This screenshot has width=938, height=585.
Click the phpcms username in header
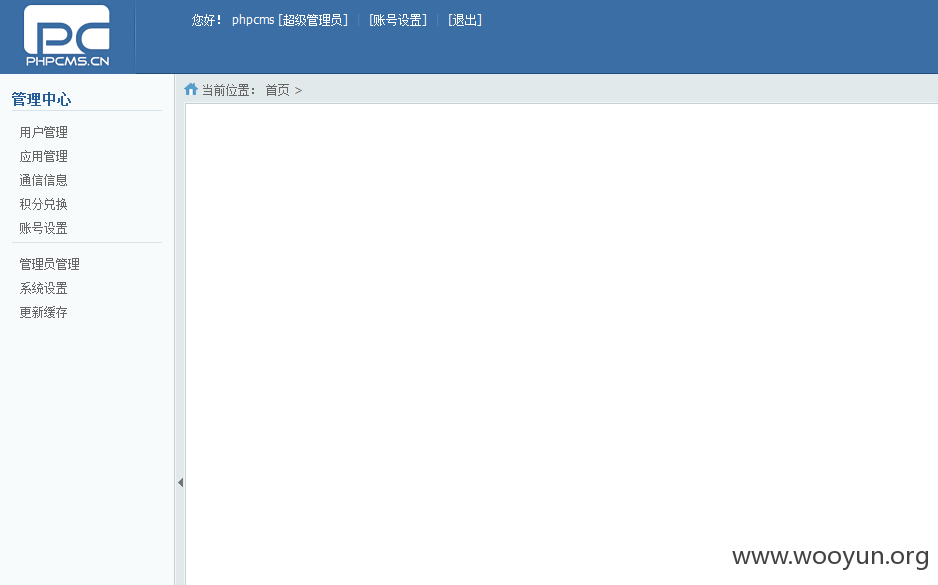tap(253, 20)
